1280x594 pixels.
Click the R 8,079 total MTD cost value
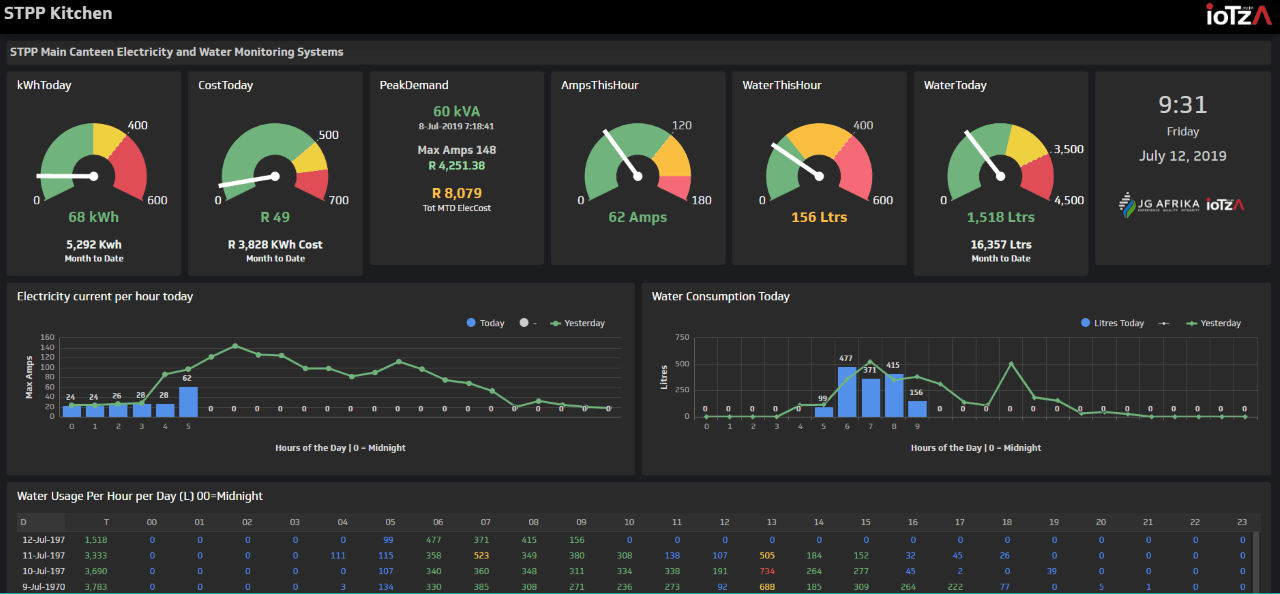coord(456,193)
